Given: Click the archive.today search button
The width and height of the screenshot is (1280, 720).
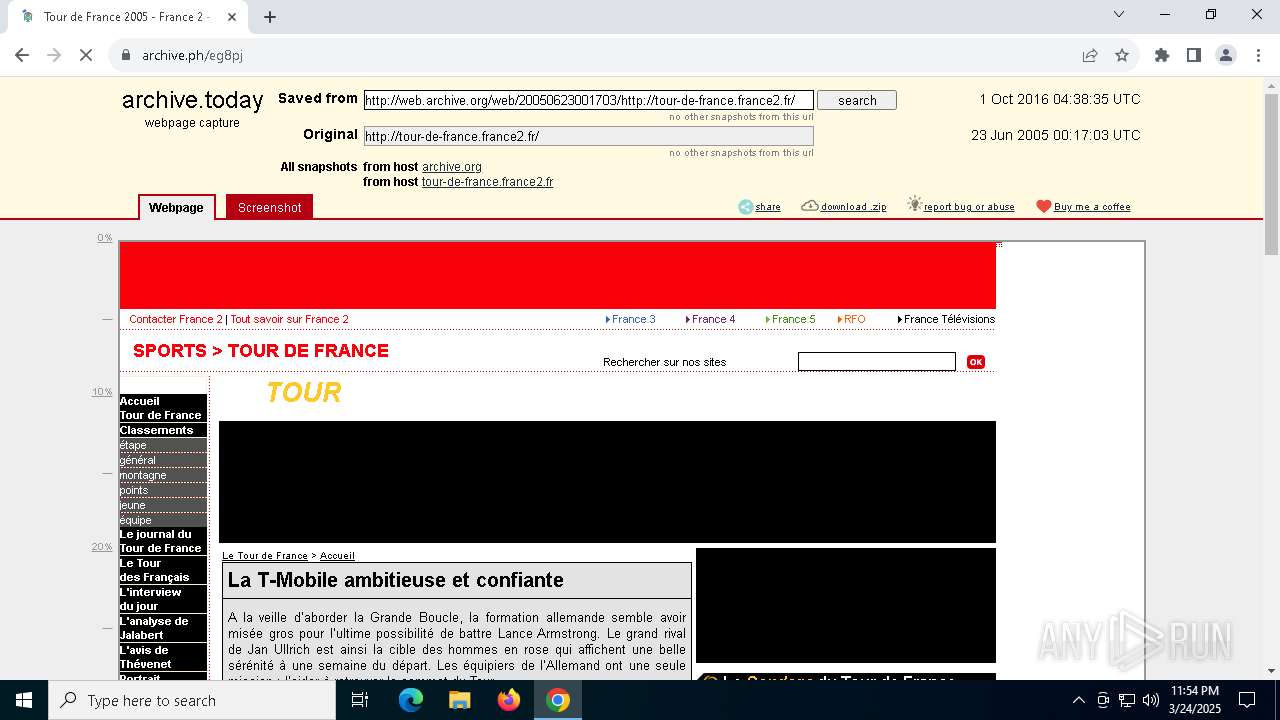Looking at the screenshot, I should [857, 100].
